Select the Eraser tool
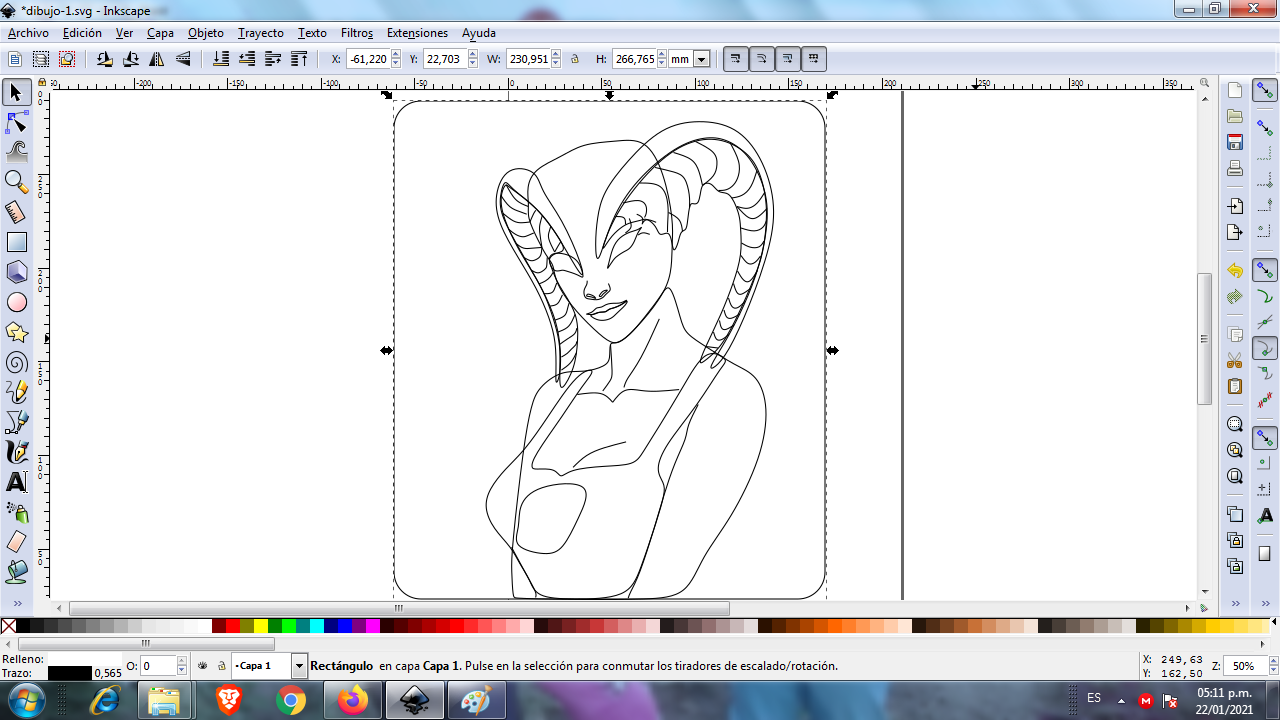1280x720 pixels. coord(16,542)
